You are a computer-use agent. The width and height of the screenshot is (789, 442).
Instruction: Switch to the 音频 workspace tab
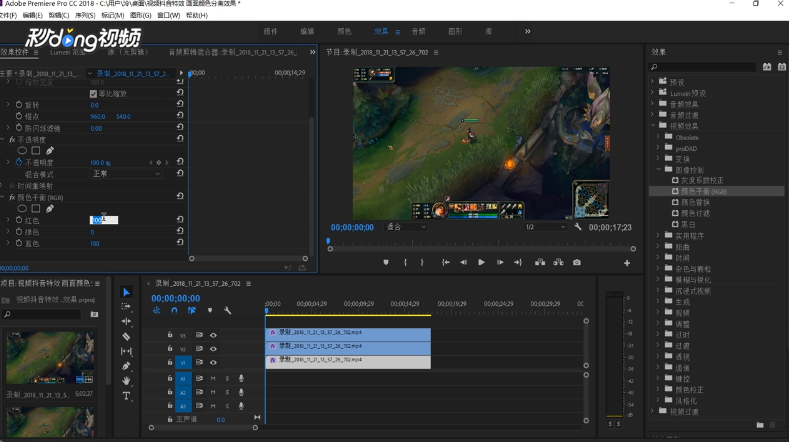(418, 31)
